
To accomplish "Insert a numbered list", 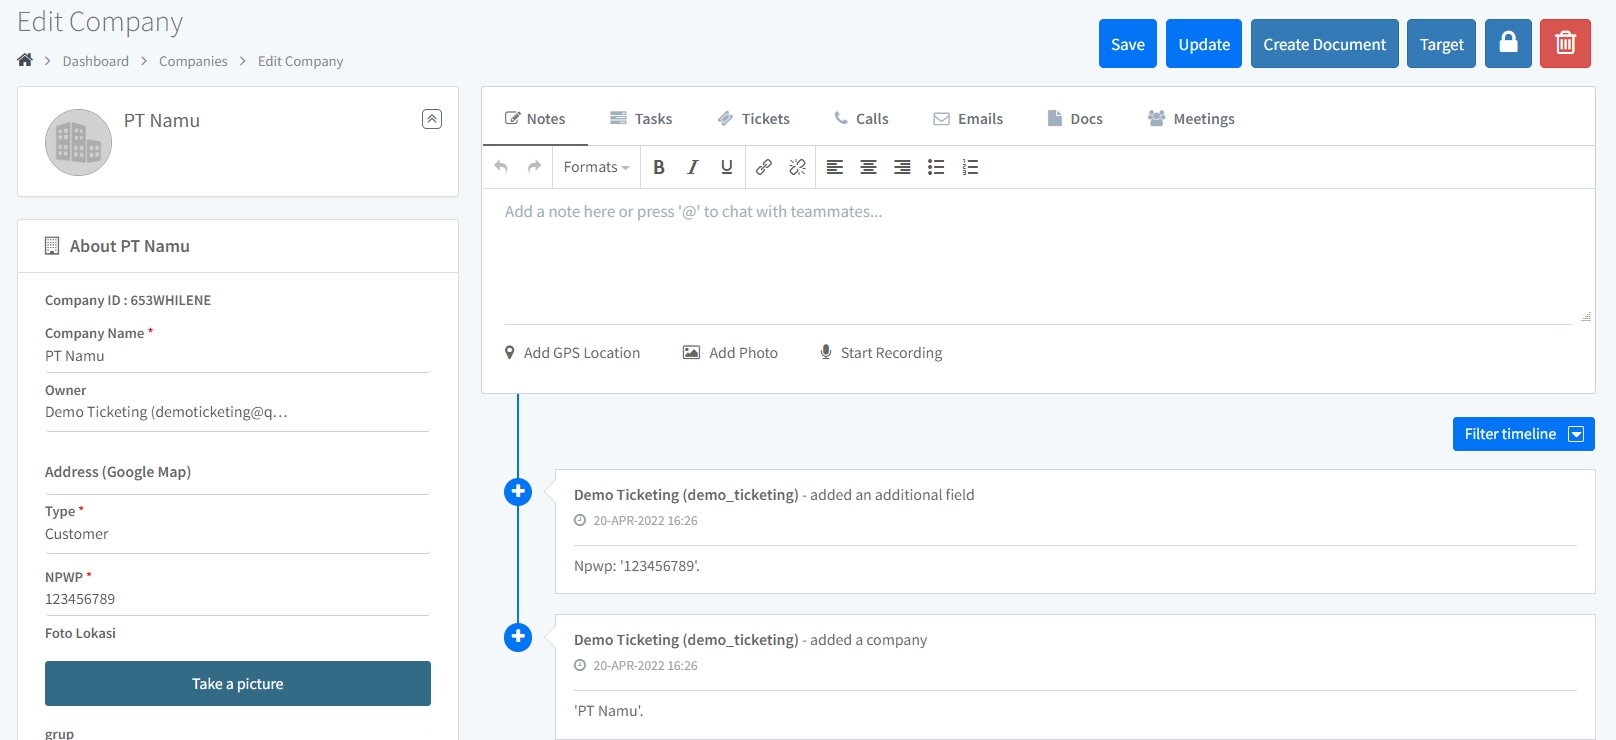I will click(970, 167).
